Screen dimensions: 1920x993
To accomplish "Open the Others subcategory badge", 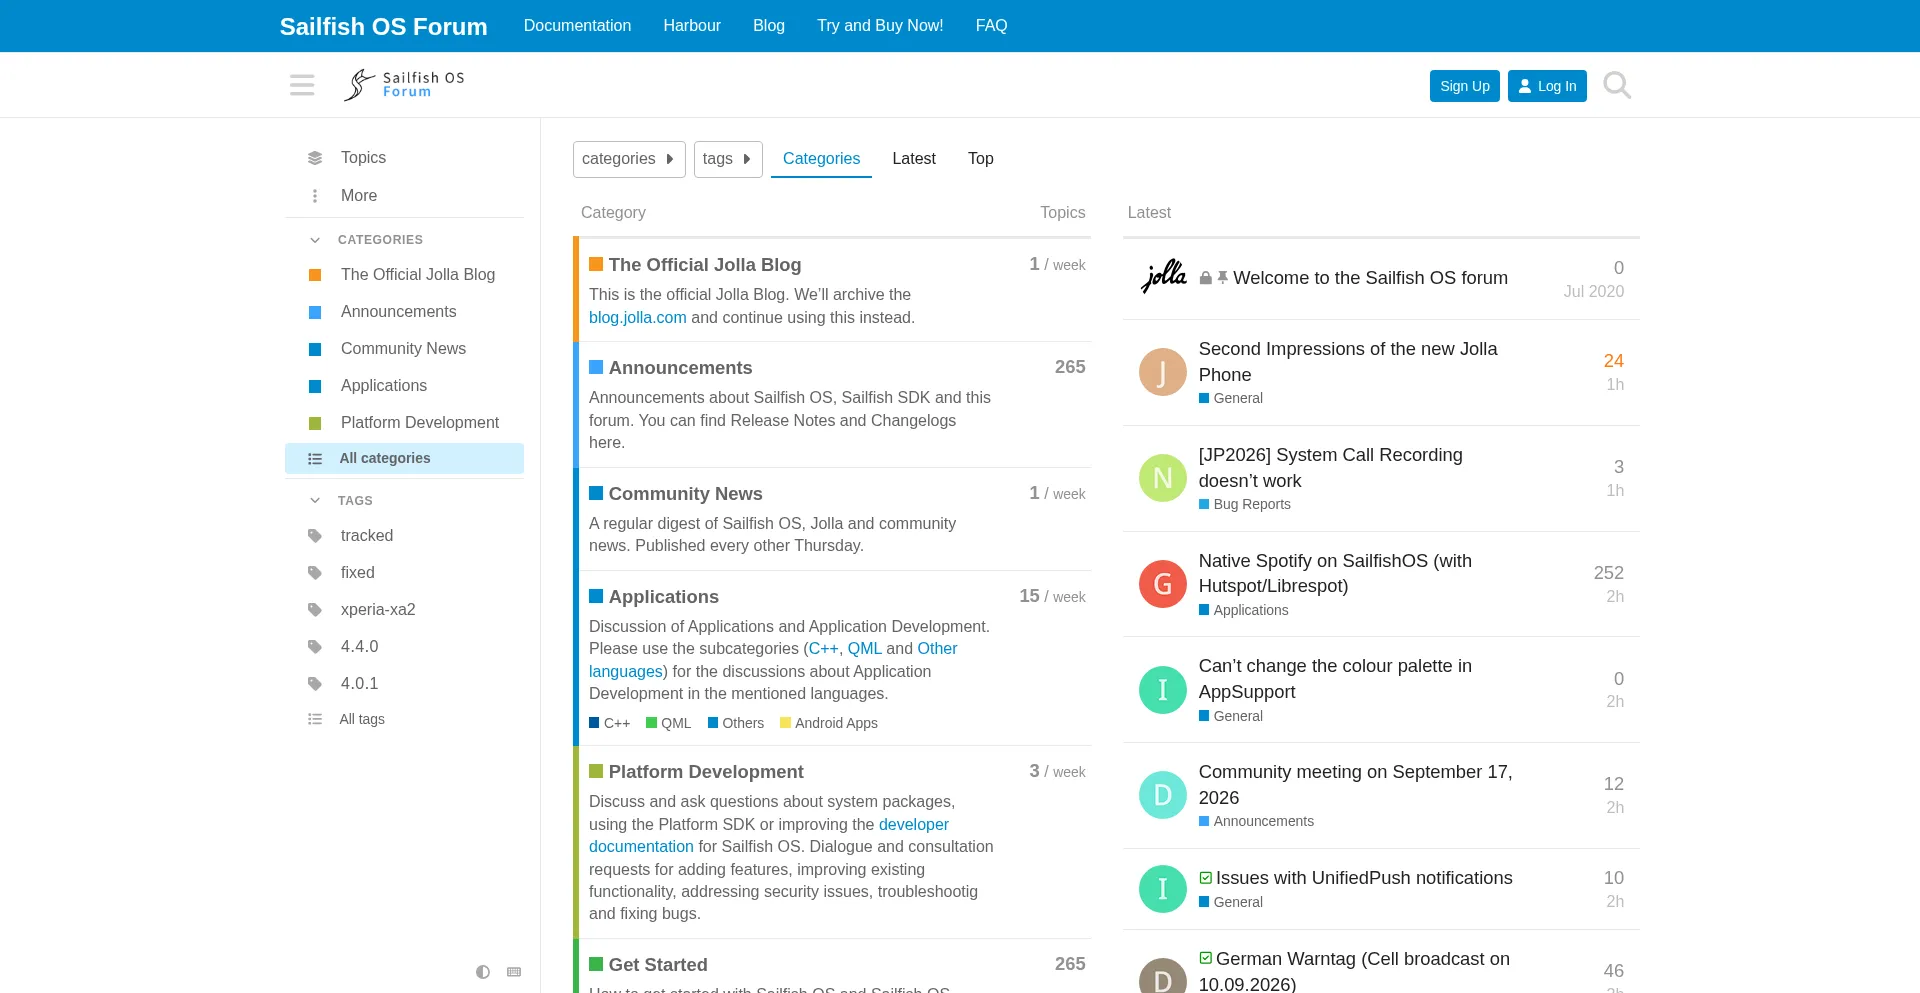I will point(736,723).
